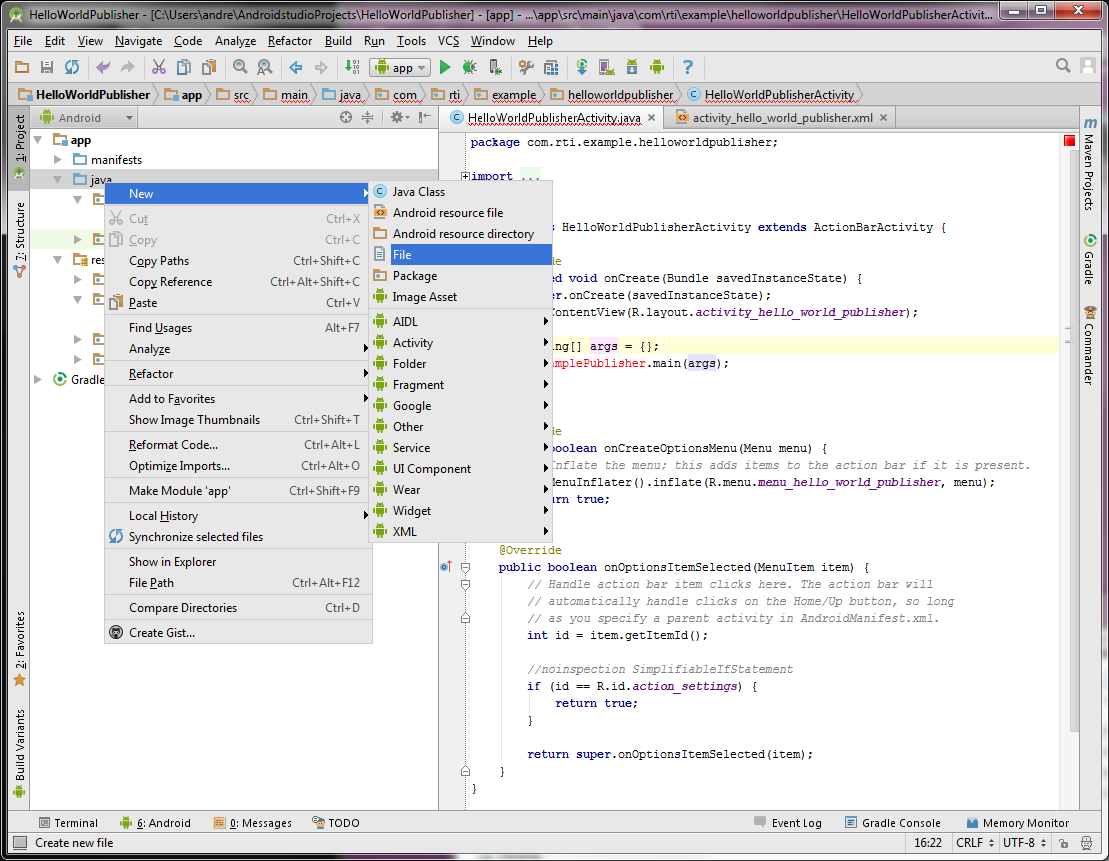Click Reformat Code in context menu
This screenshot has height=861, width=1109.
click(238, 445)
